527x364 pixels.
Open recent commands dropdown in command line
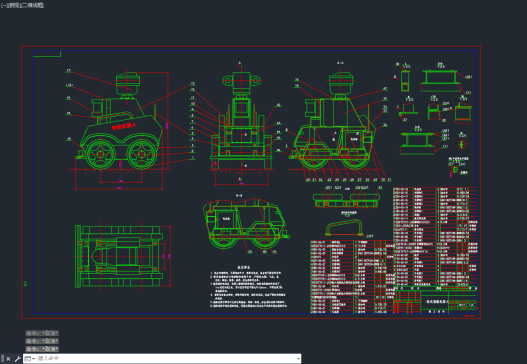[30, 359]
